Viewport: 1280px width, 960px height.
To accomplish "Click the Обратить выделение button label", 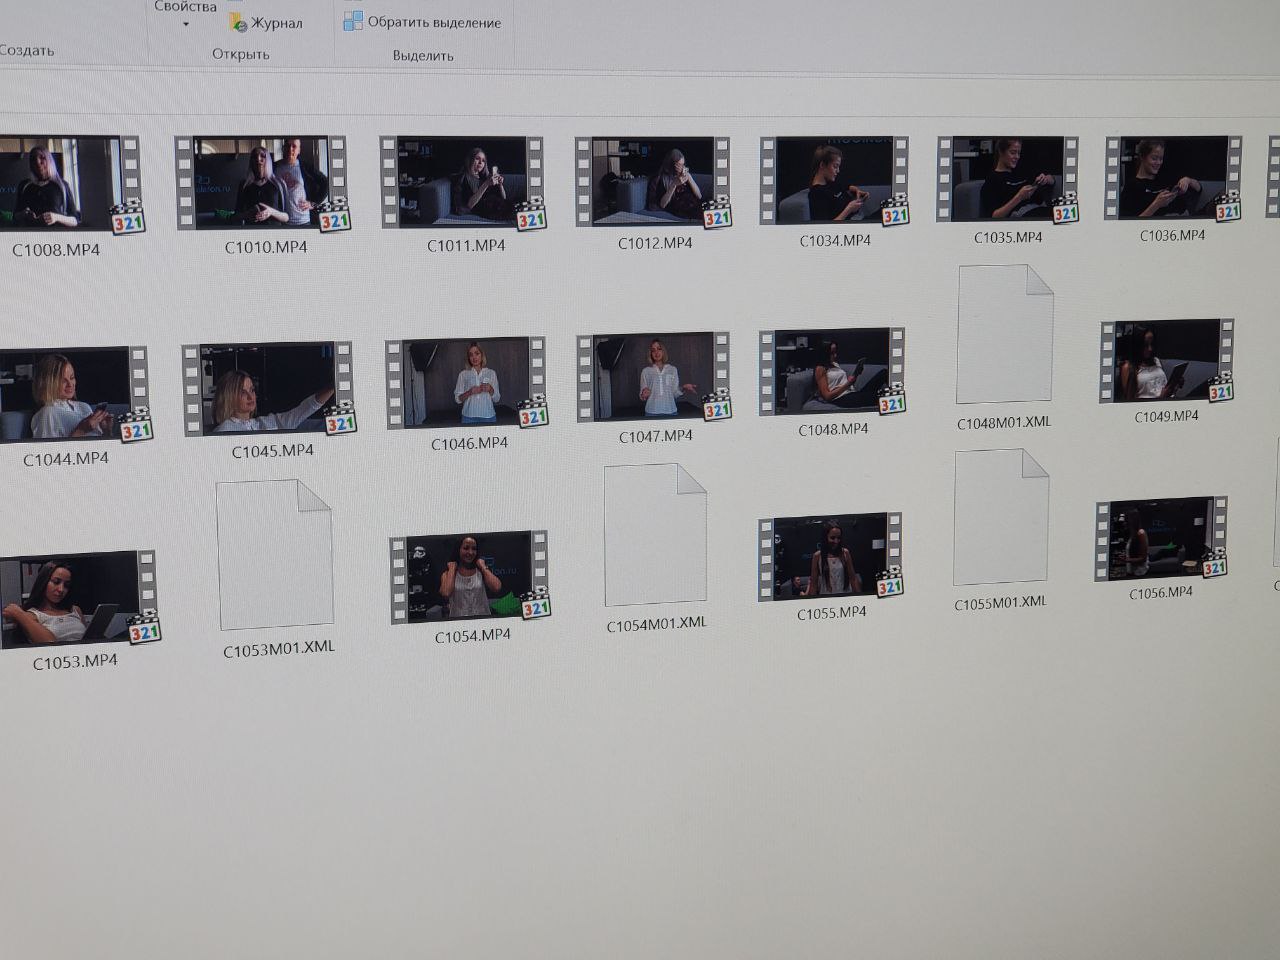I will (434, 22).
